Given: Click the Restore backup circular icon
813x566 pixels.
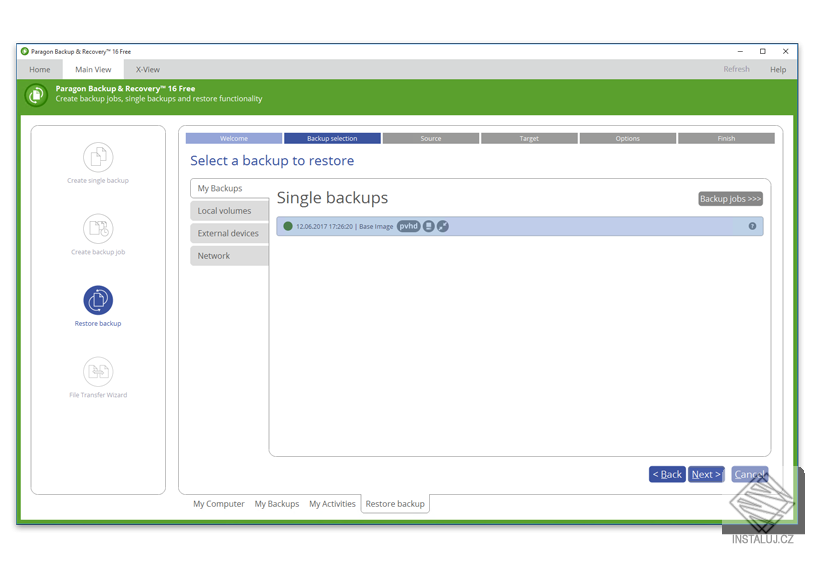Looking at the screenshot, I should pyautogui.click(x=98, y=300).
